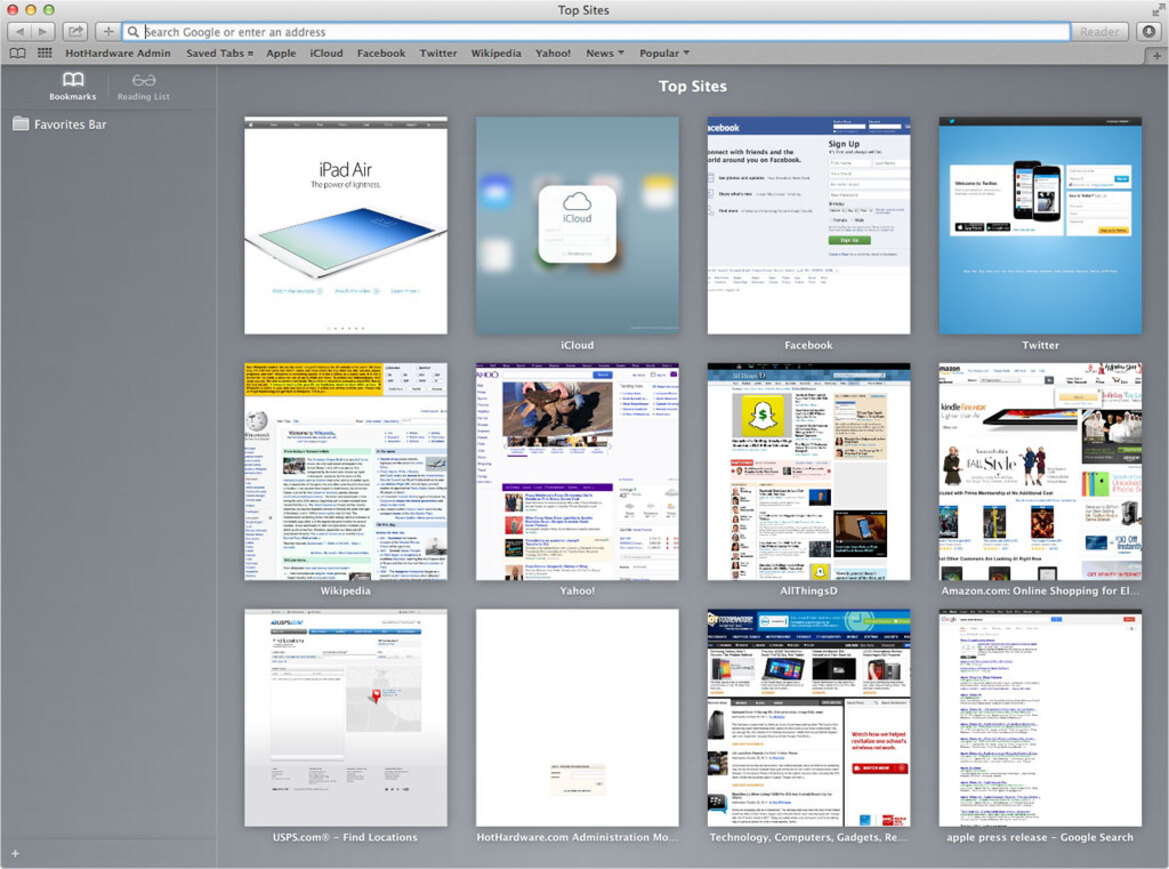This screenshot has width=1169, height=869.
Task: Open the Facebook bookmark in favorites bar
Action: [381, 53]
